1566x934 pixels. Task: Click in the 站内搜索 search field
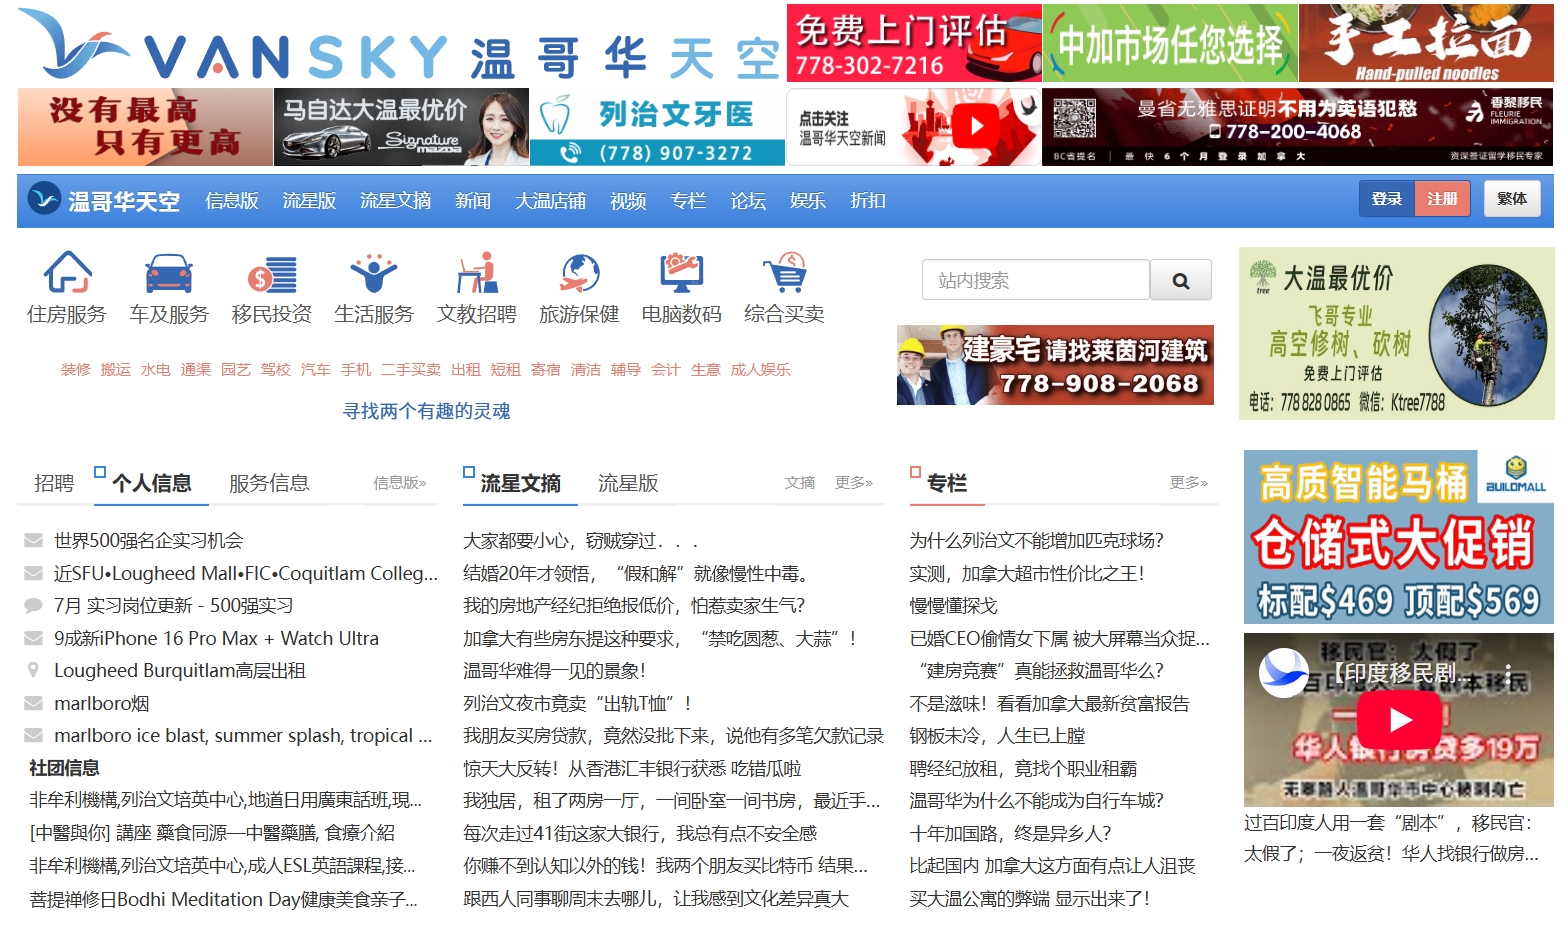1036,280
